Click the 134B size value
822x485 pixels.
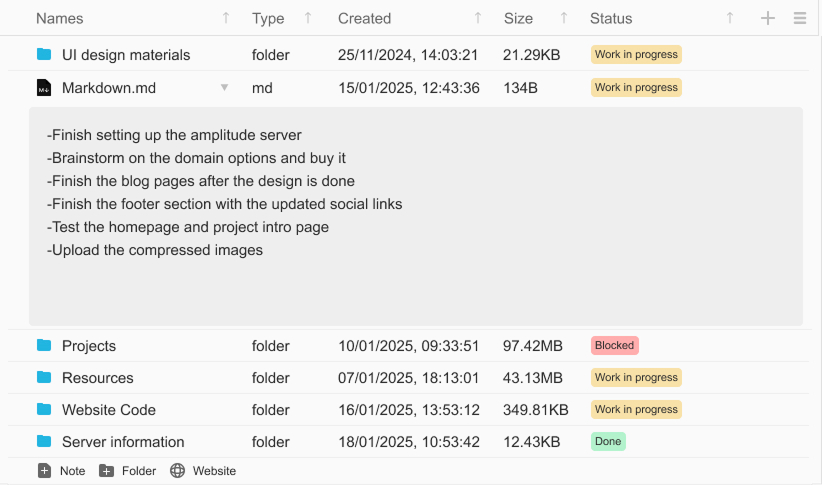coord(521,88)
